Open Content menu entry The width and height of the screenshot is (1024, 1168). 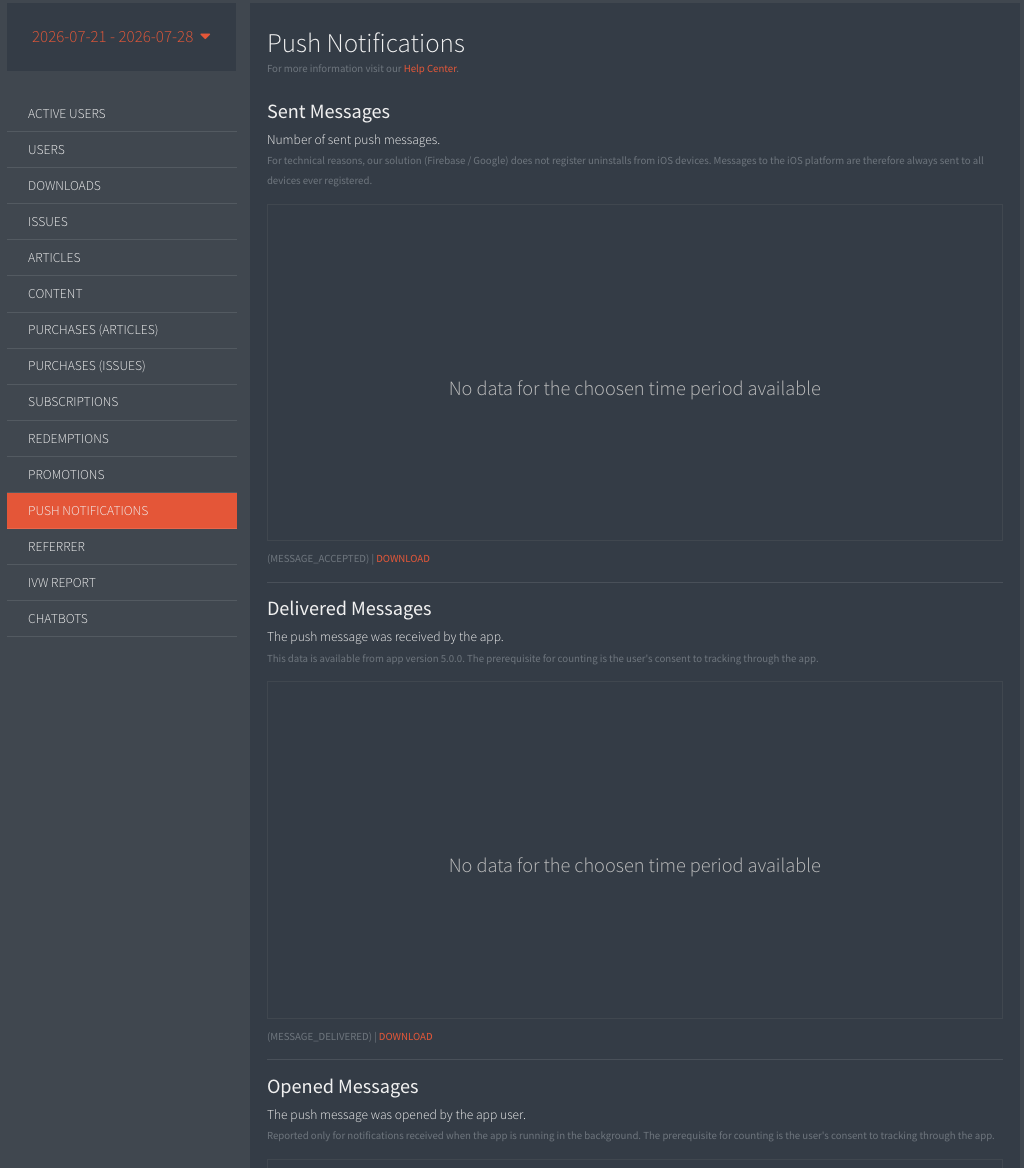pyautogui.click(x=122, y=294)
